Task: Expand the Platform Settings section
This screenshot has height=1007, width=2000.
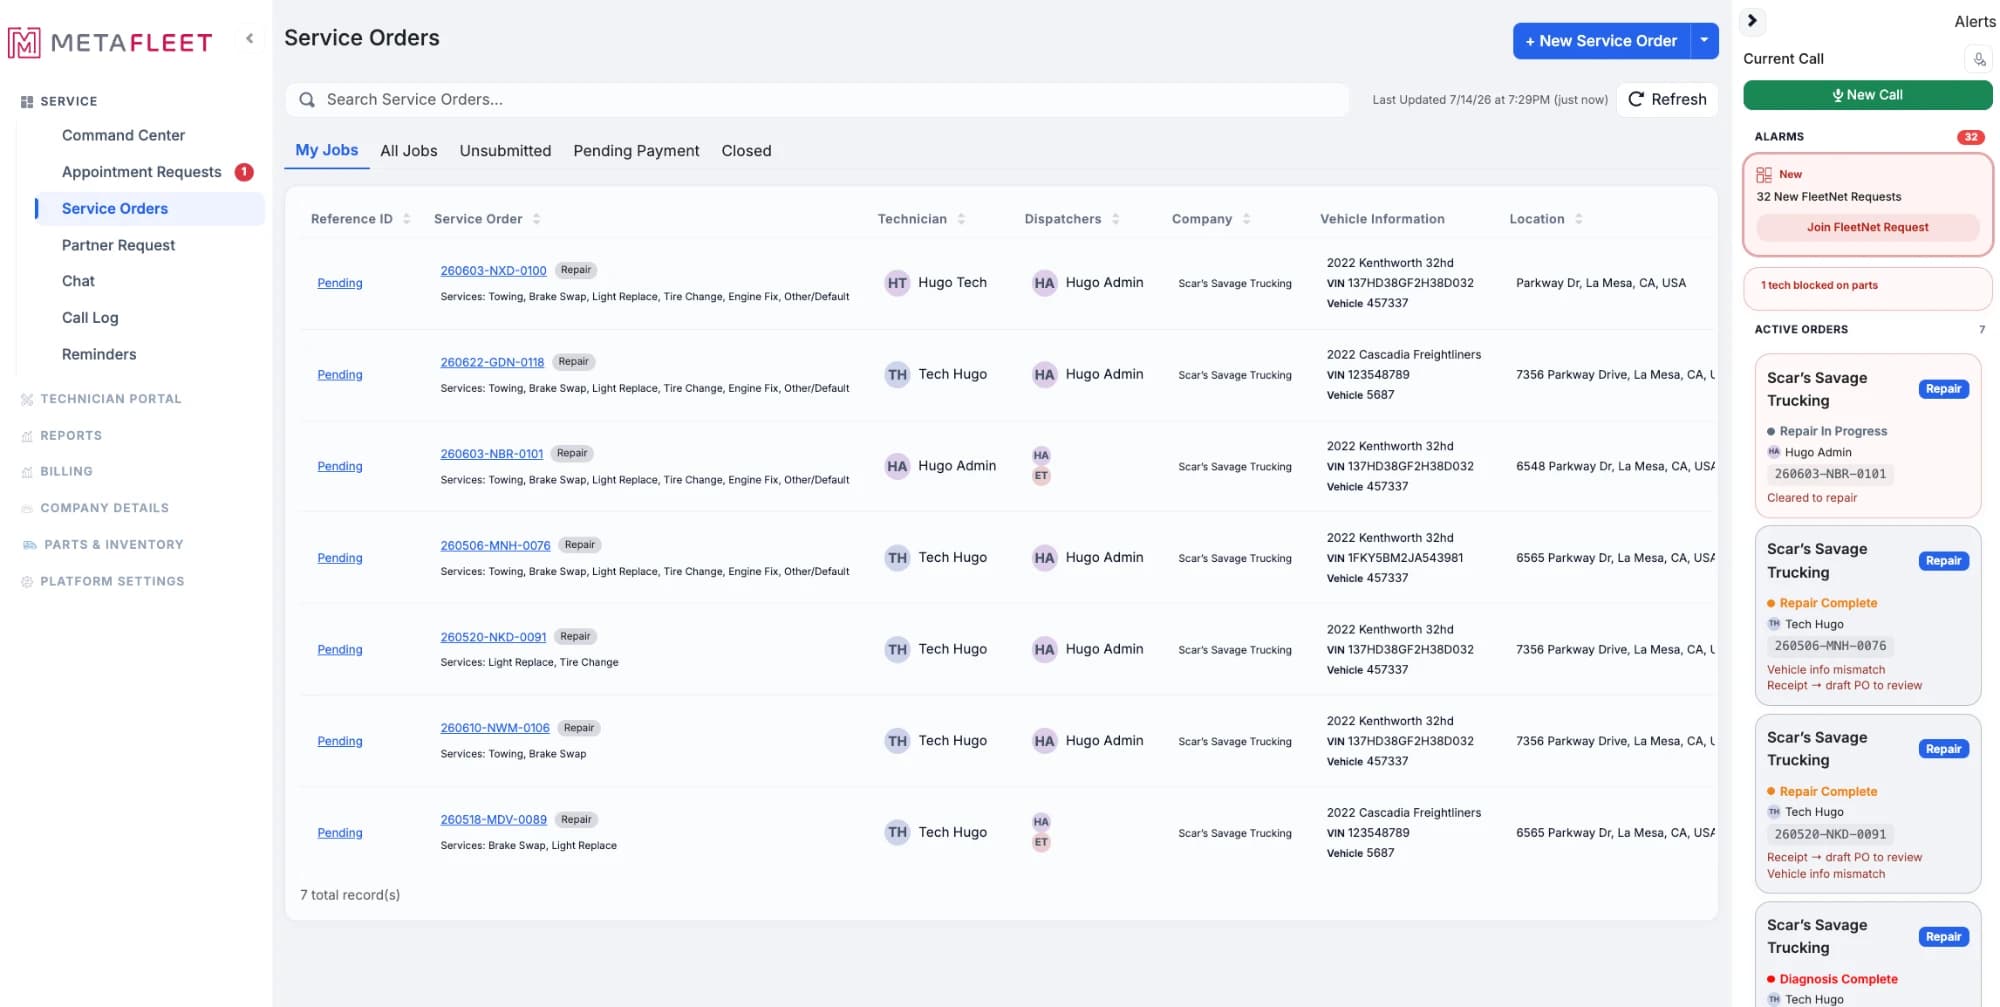Action: [112, 582]
